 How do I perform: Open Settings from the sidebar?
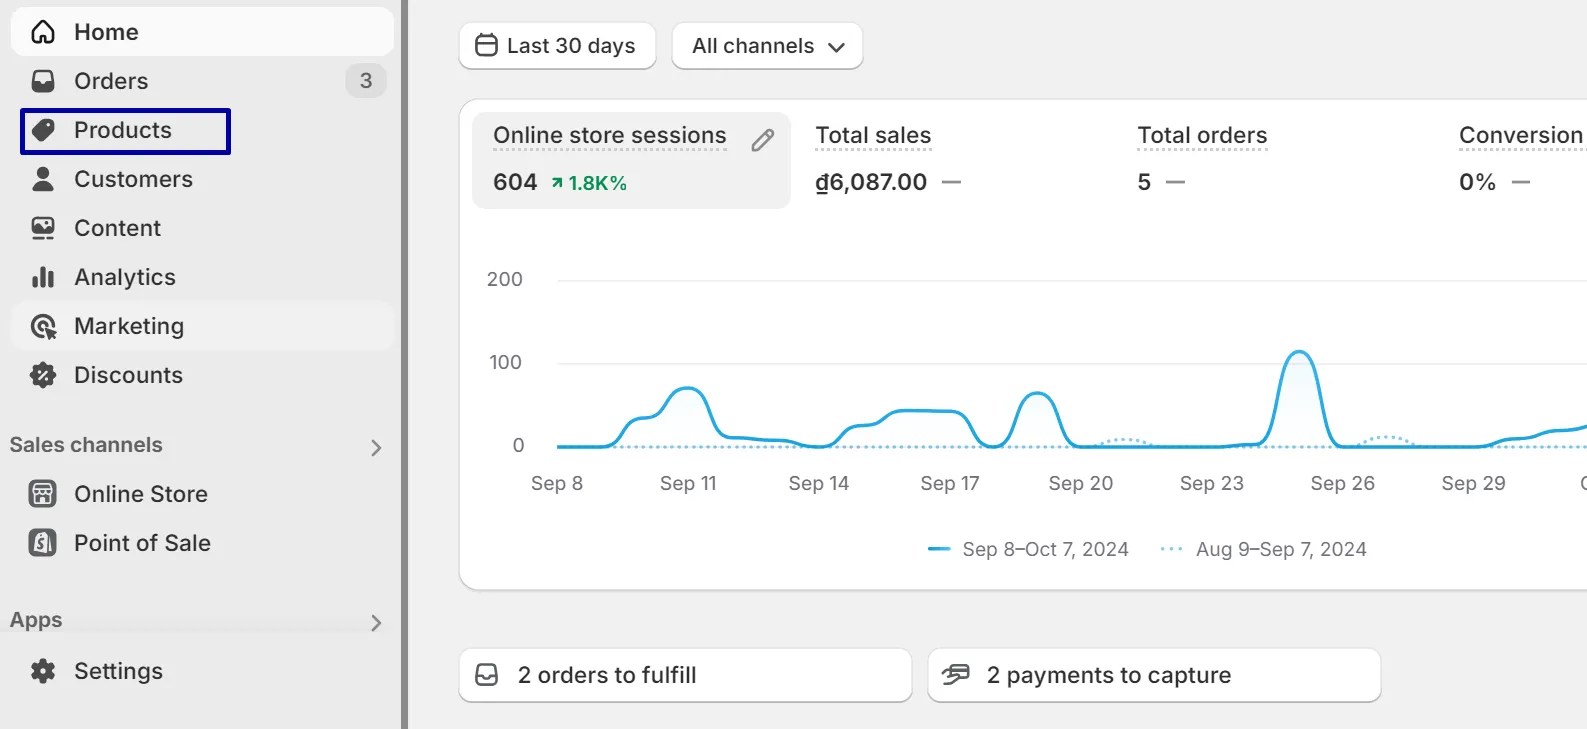(202, 671)
